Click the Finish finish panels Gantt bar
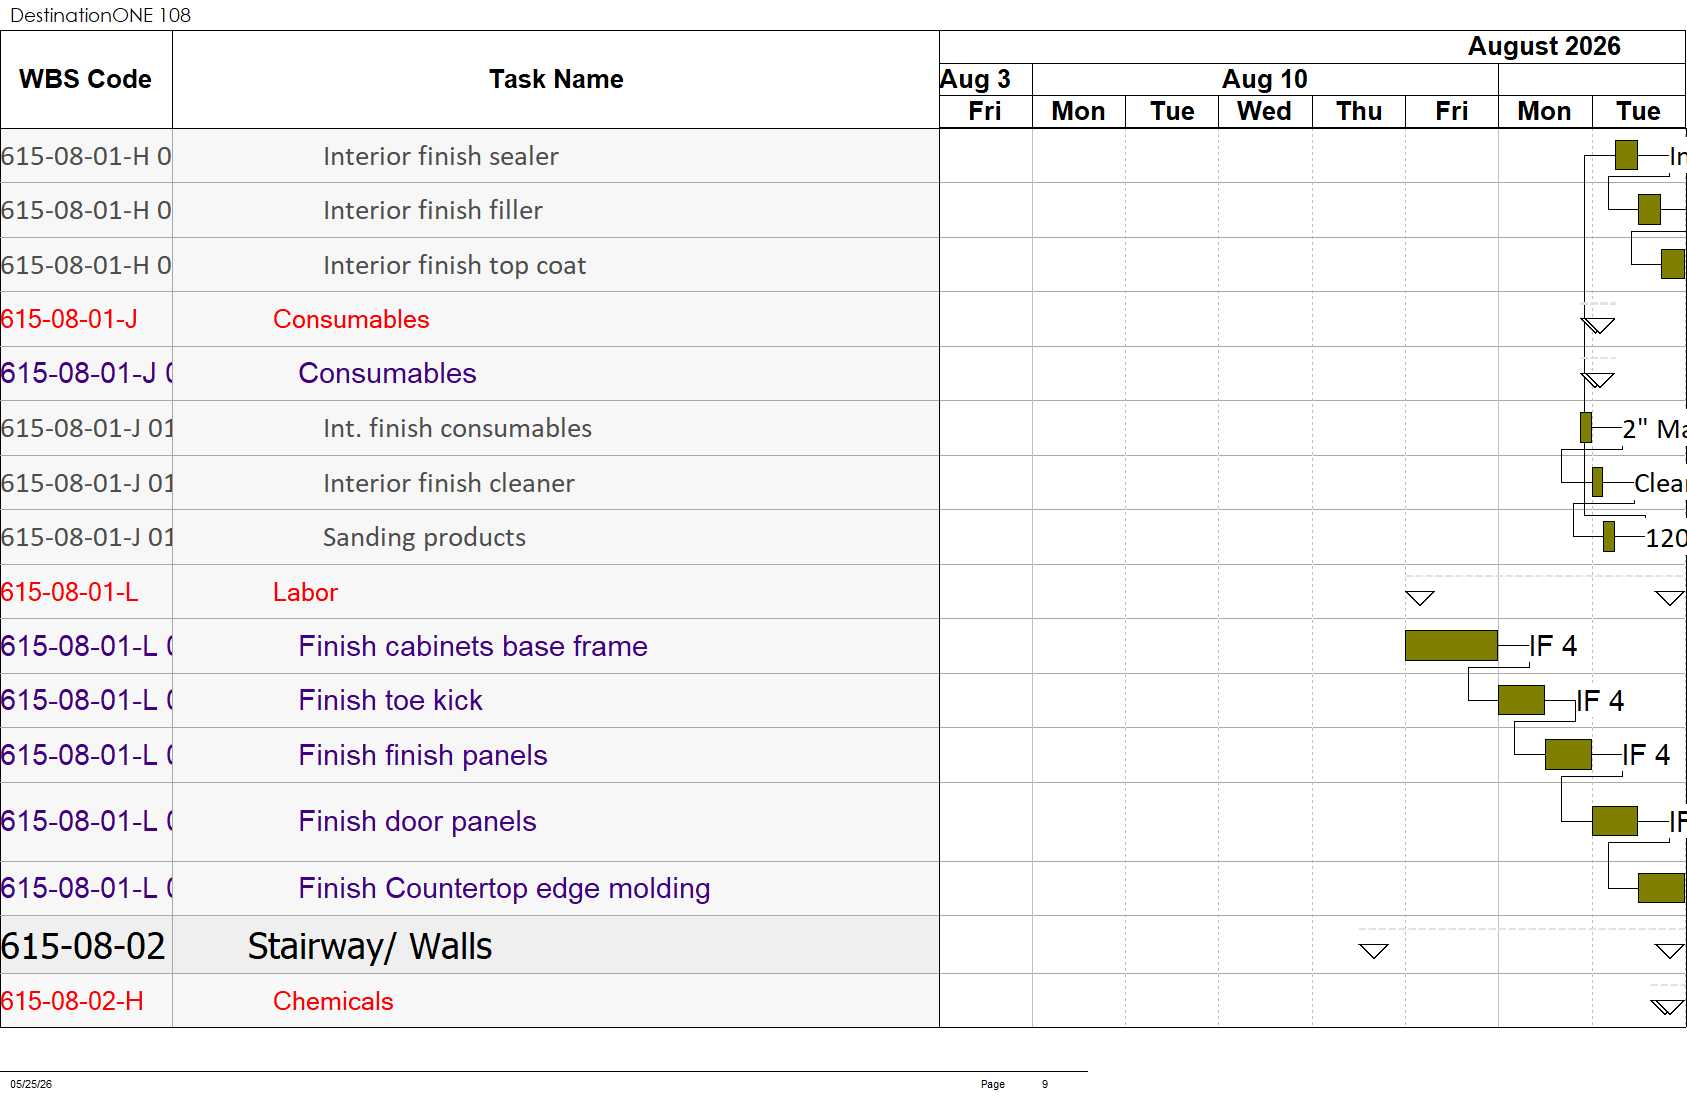 pos(1568,754)
